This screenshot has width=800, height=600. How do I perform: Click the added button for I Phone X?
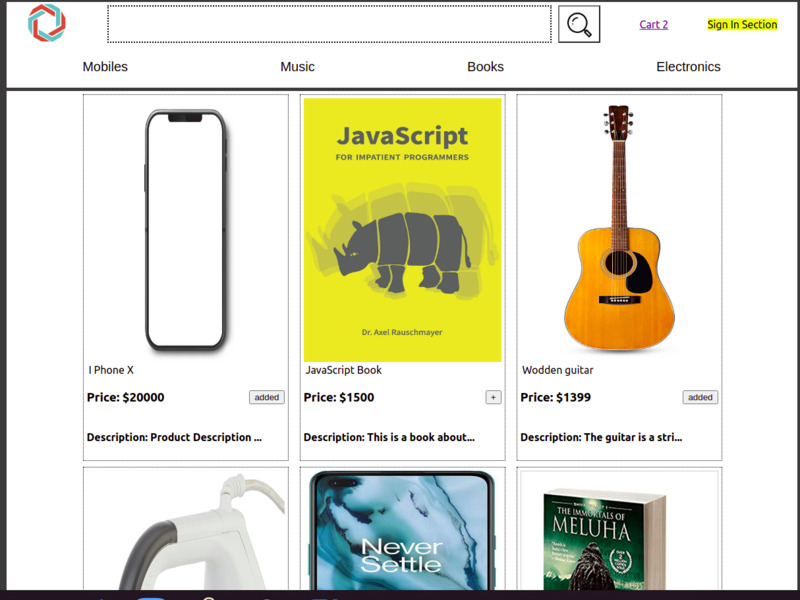click(x=267, y=397)
